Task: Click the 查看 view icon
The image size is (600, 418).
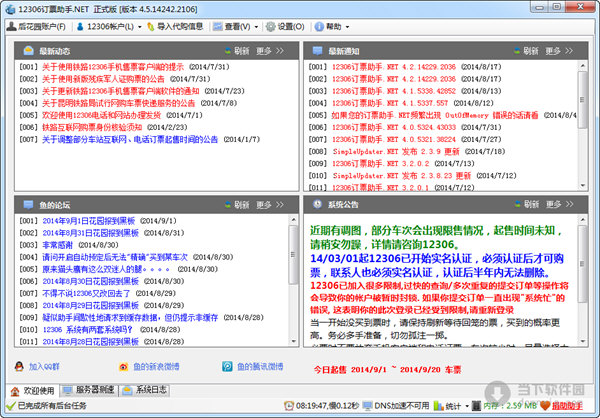Action: click(x=218, y=26)
